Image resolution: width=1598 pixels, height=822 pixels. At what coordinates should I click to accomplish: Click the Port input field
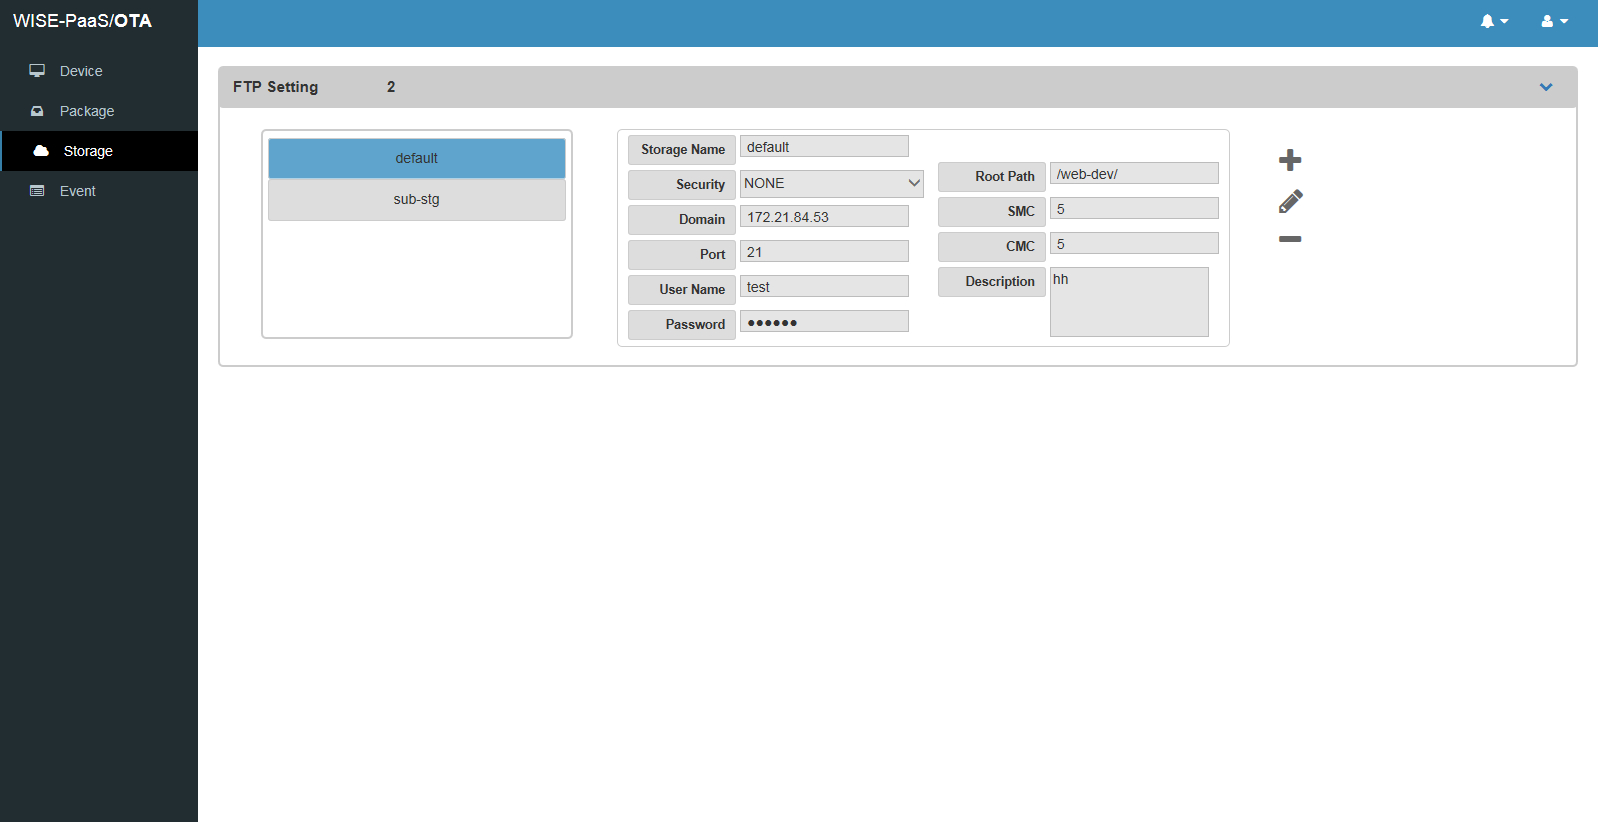coord(824,252)
